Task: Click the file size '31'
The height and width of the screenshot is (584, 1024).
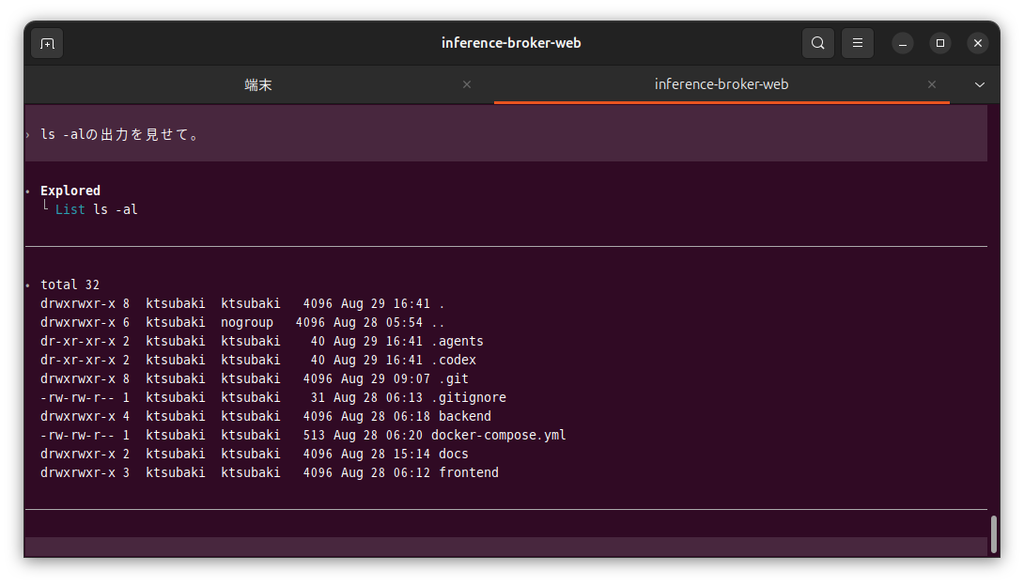Action: (318, 397)
